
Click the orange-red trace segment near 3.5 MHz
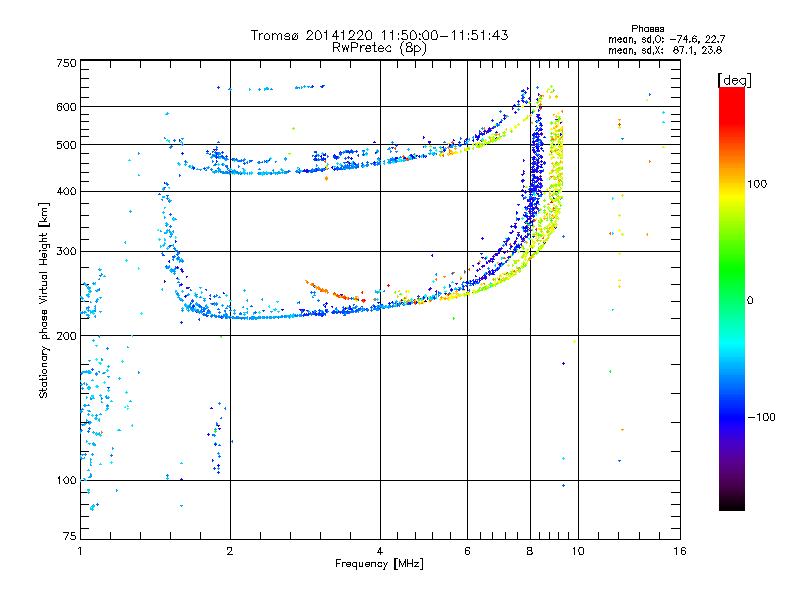[335, 292]
